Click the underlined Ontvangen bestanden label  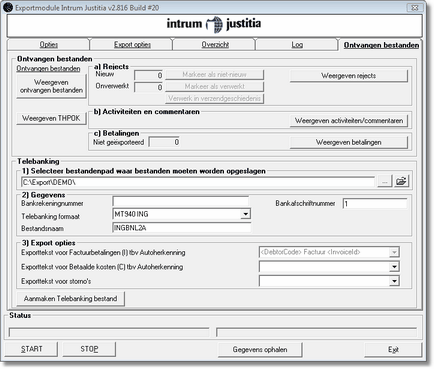click(48, 69)
